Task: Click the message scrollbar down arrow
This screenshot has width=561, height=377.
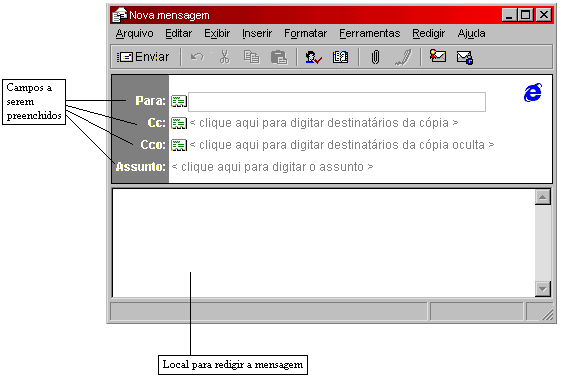Action: [x=543, y=289]
